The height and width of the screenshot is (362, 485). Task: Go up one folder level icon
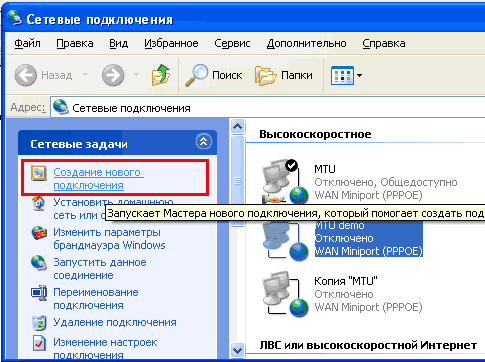click(161, 75)
